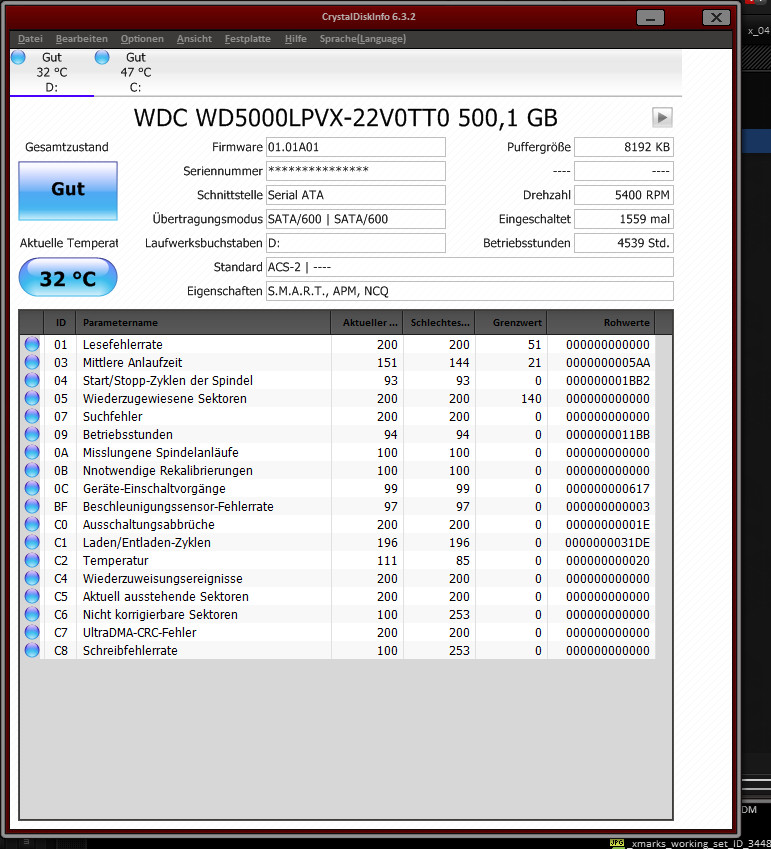Click the Eingeschaltet value 1559 mal
The height and width of the screenshot is (849, 771).
[x=624, y=219]
